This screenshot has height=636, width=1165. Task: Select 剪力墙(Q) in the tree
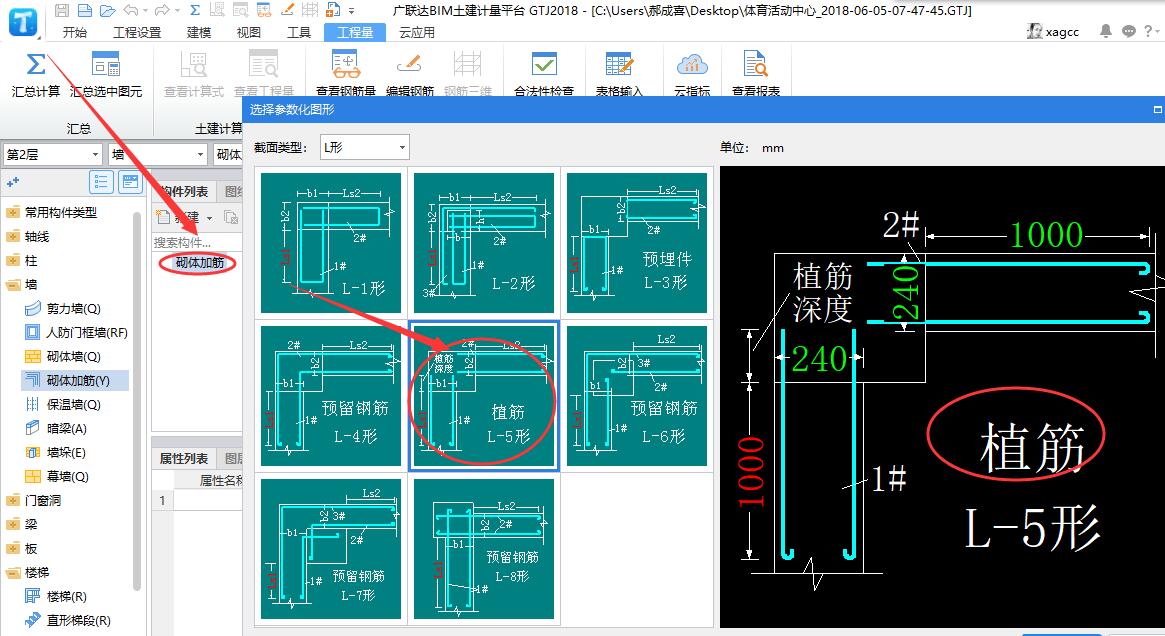(x=73, y=308)
